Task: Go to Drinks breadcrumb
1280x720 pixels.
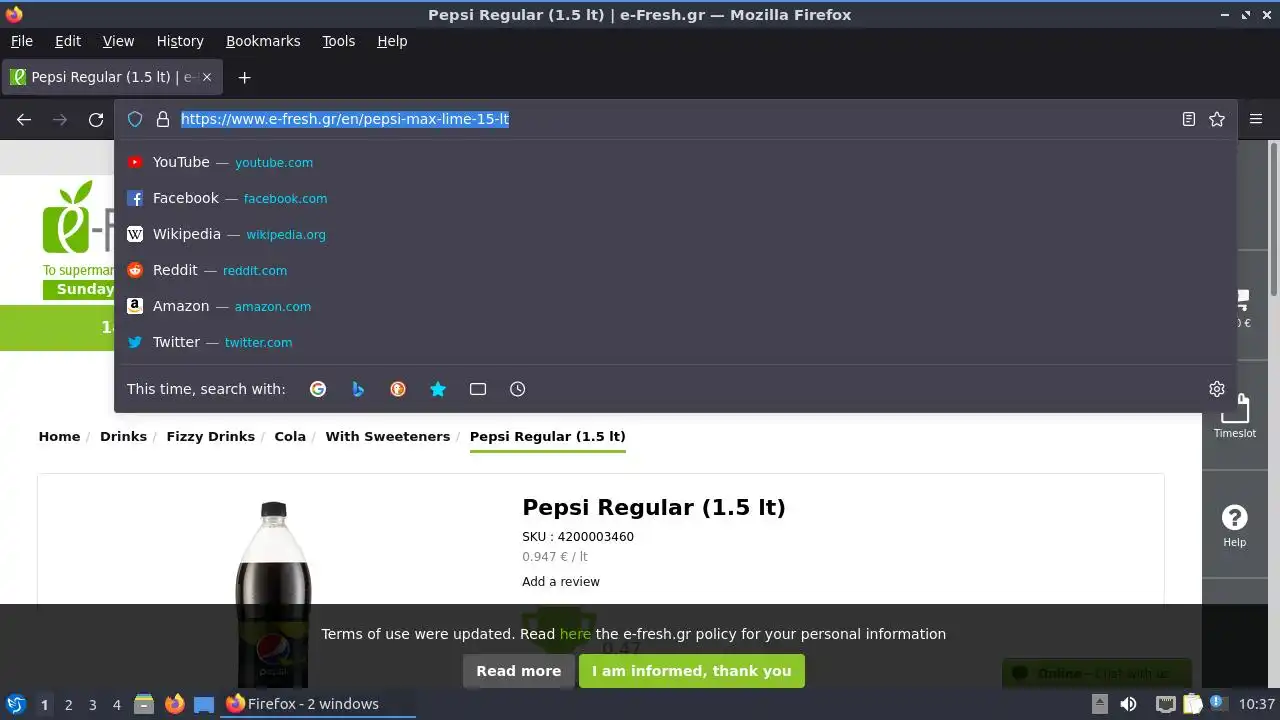Action: coord(123,436)
